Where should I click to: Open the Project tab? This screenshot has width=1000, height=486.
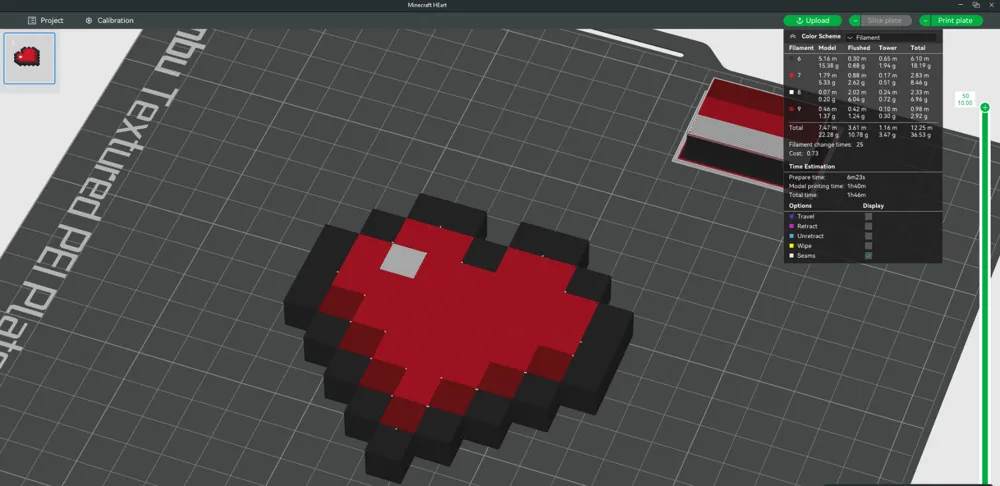pyautogui.click(x=45, y=20)
